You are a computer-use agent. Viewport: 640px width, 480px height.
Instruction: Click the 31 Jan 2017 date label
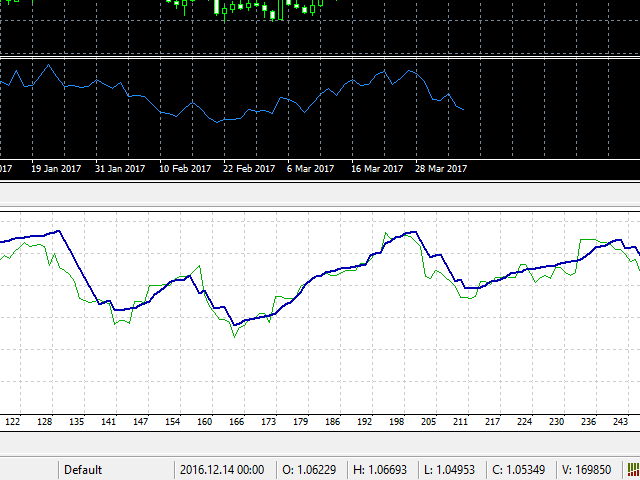pyautogui.click(x=120, y=168)
